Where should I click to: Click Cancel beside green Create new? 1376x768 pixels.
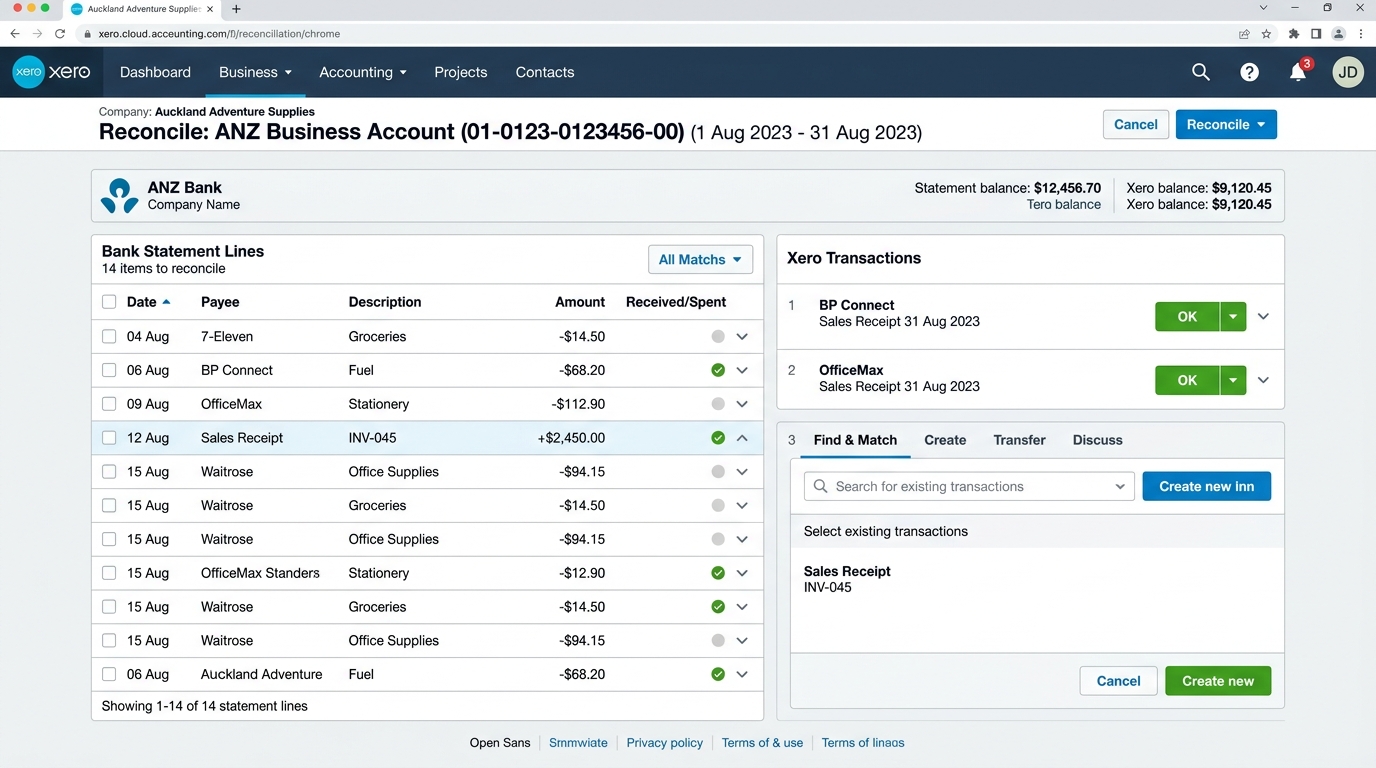(1118, 681)
